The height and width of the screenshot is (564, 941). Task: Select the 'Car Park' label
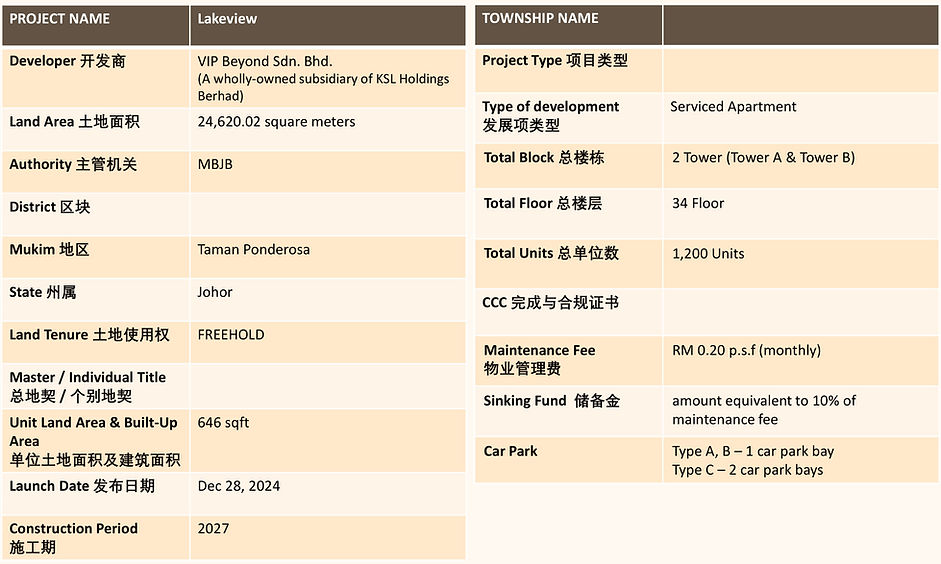coord(511,451)
